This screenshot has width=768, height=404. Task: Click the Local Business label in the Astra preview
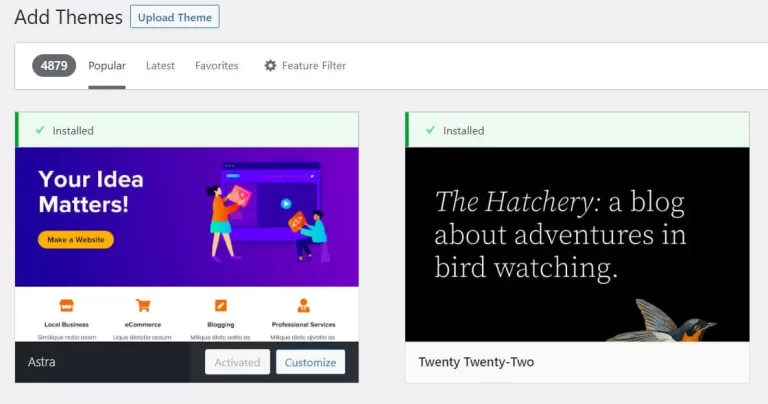click(x=67, y=325)
